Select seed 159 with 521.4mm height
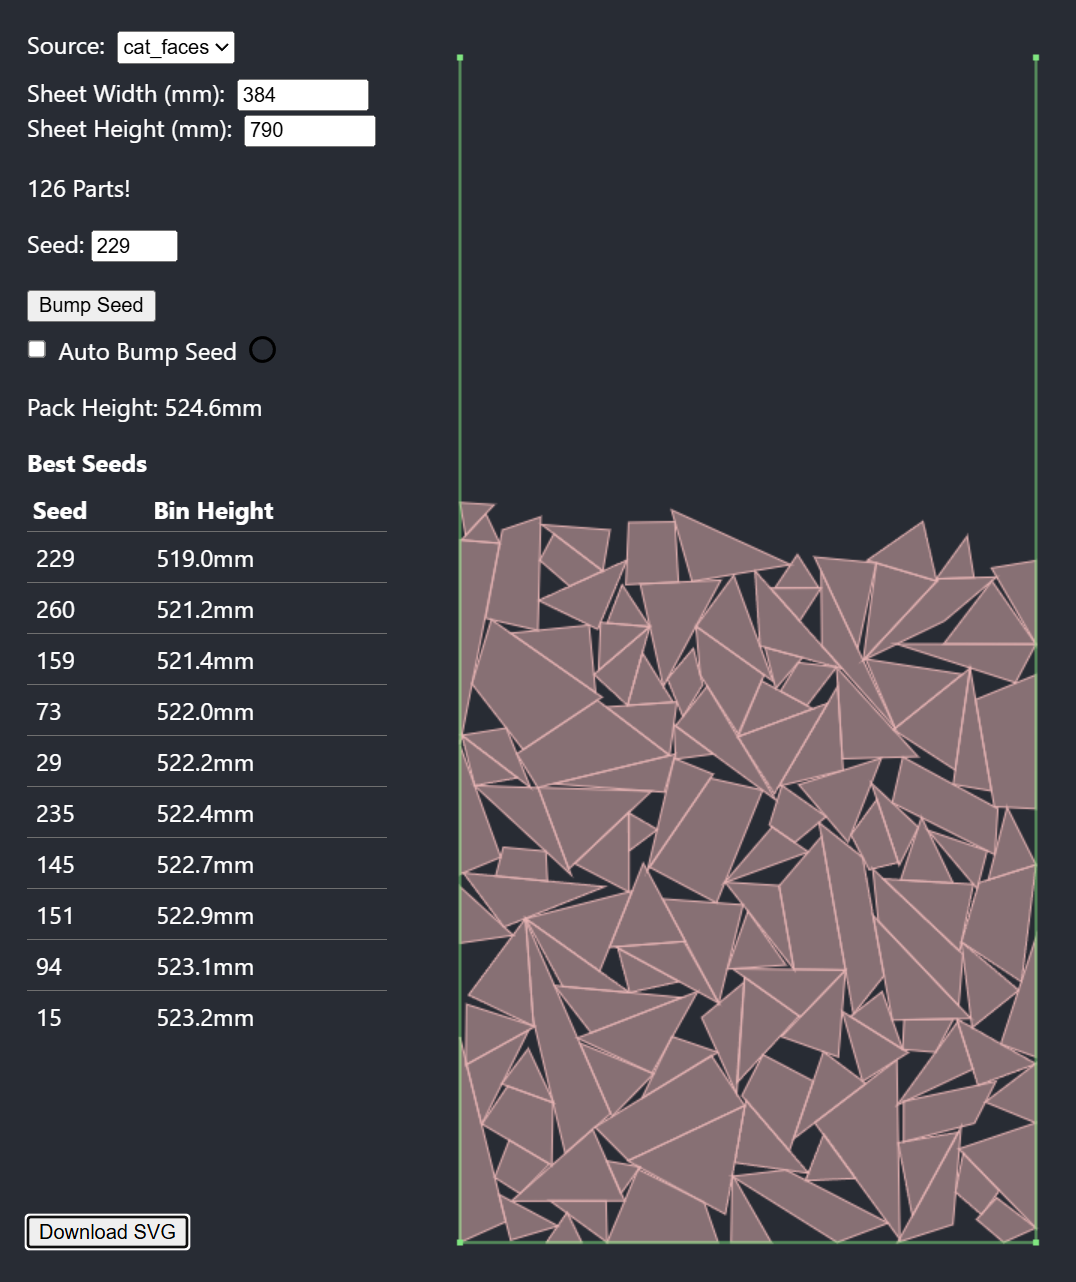 point(207,660)
